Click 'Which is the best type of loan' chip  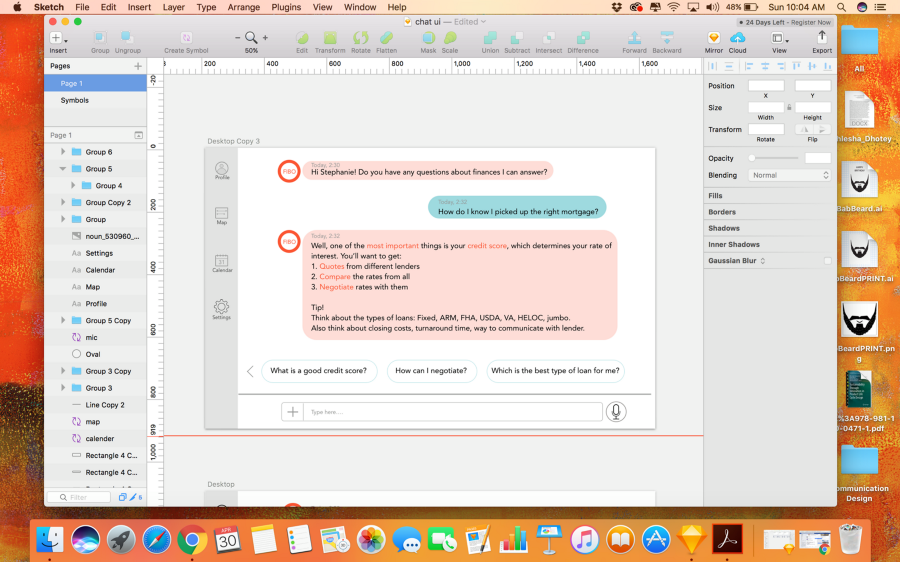pos(555,371)
